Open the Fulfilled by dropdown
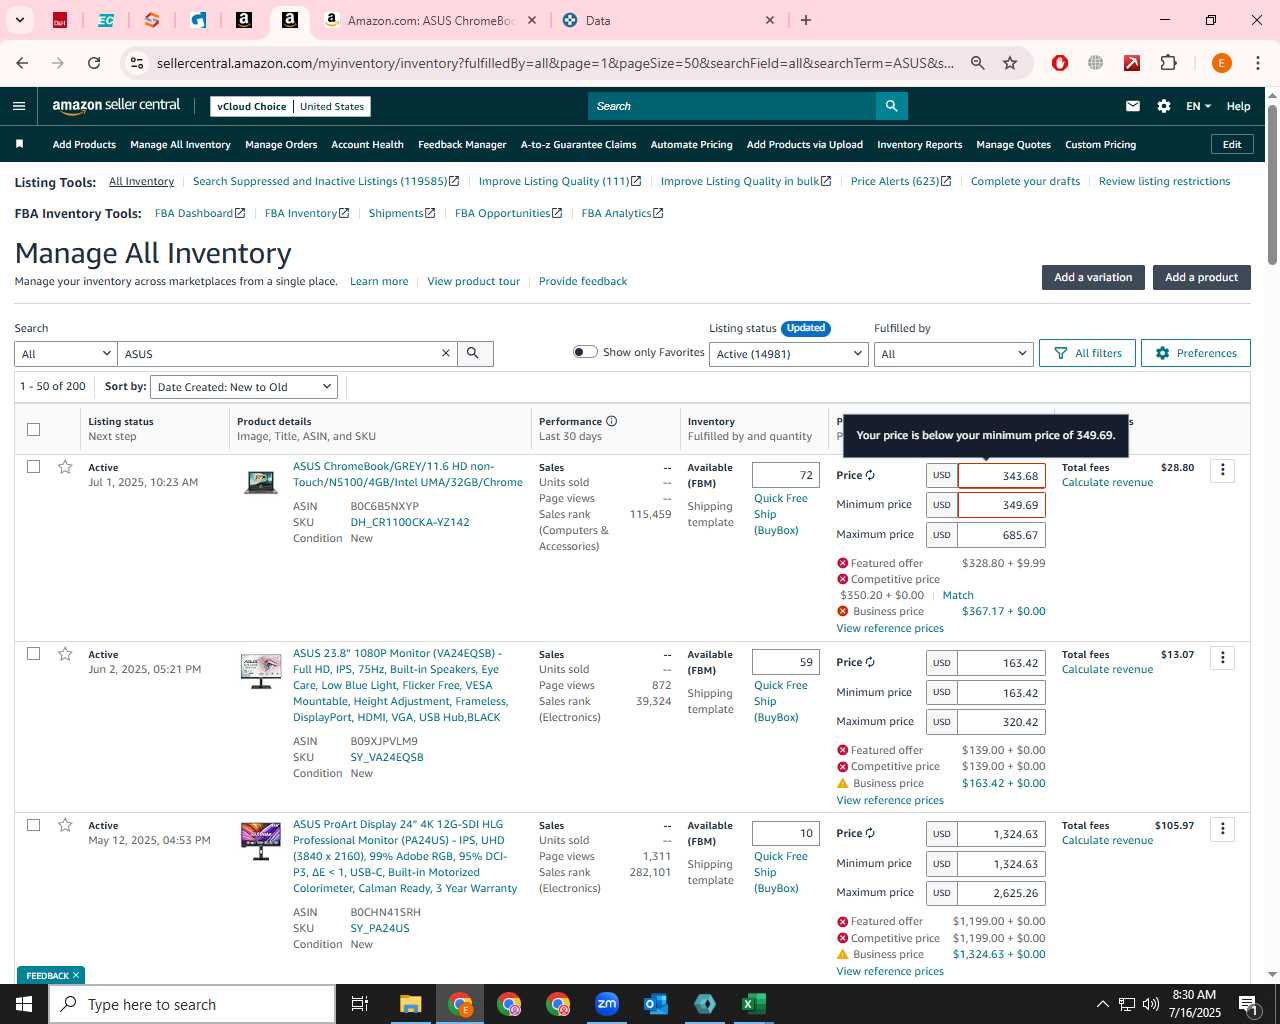 pyautogui.click(x=952, y=354)
